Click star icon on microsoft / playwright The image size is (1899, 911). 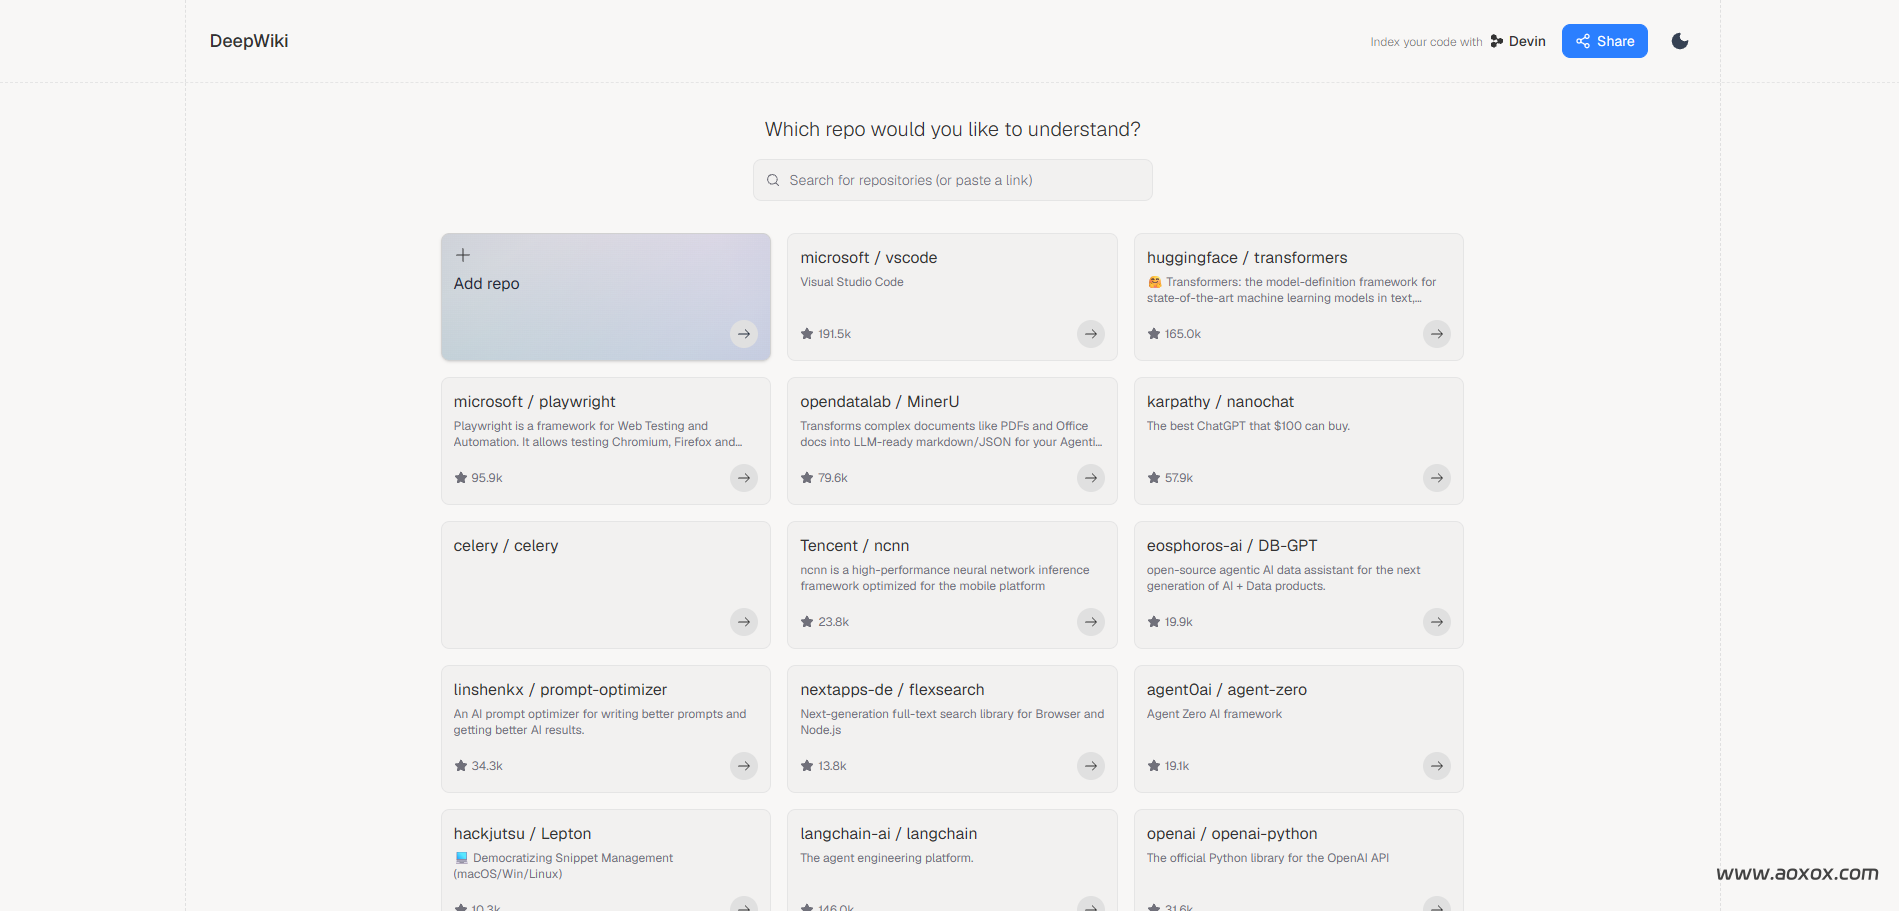(461, 478)
